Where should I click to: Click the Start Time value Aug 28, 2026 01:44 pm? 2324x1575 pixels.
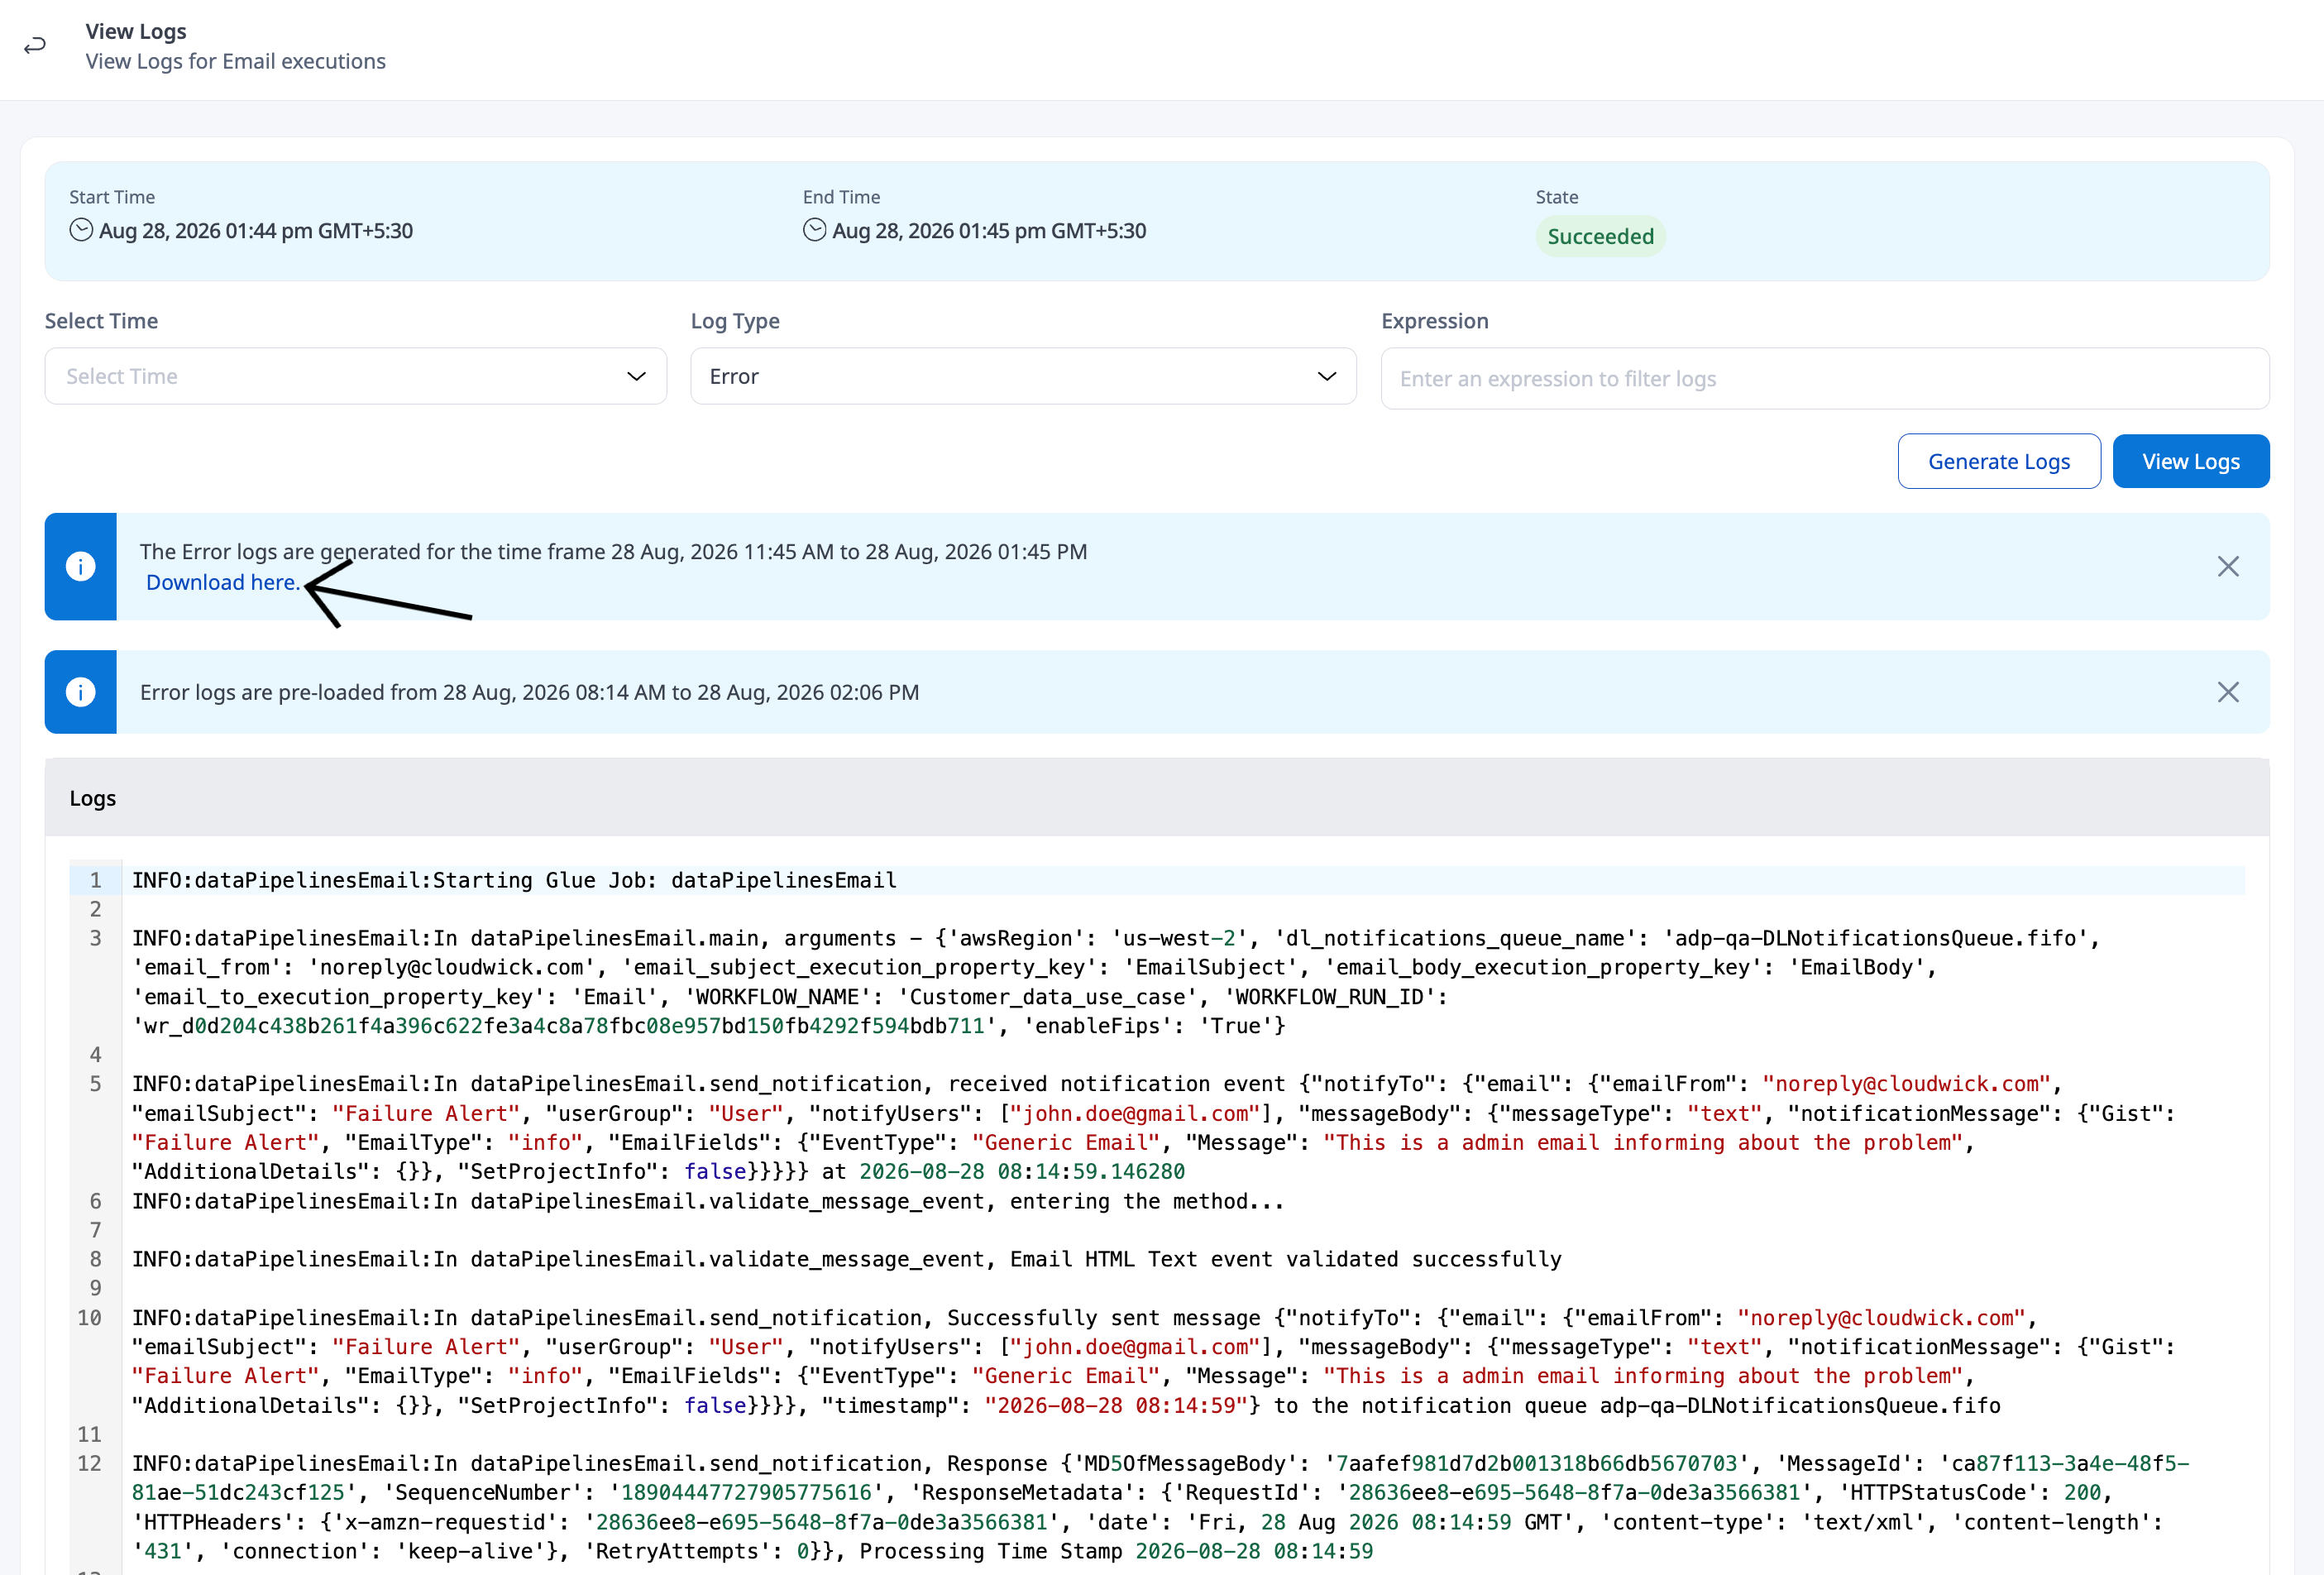click(255, 231)
